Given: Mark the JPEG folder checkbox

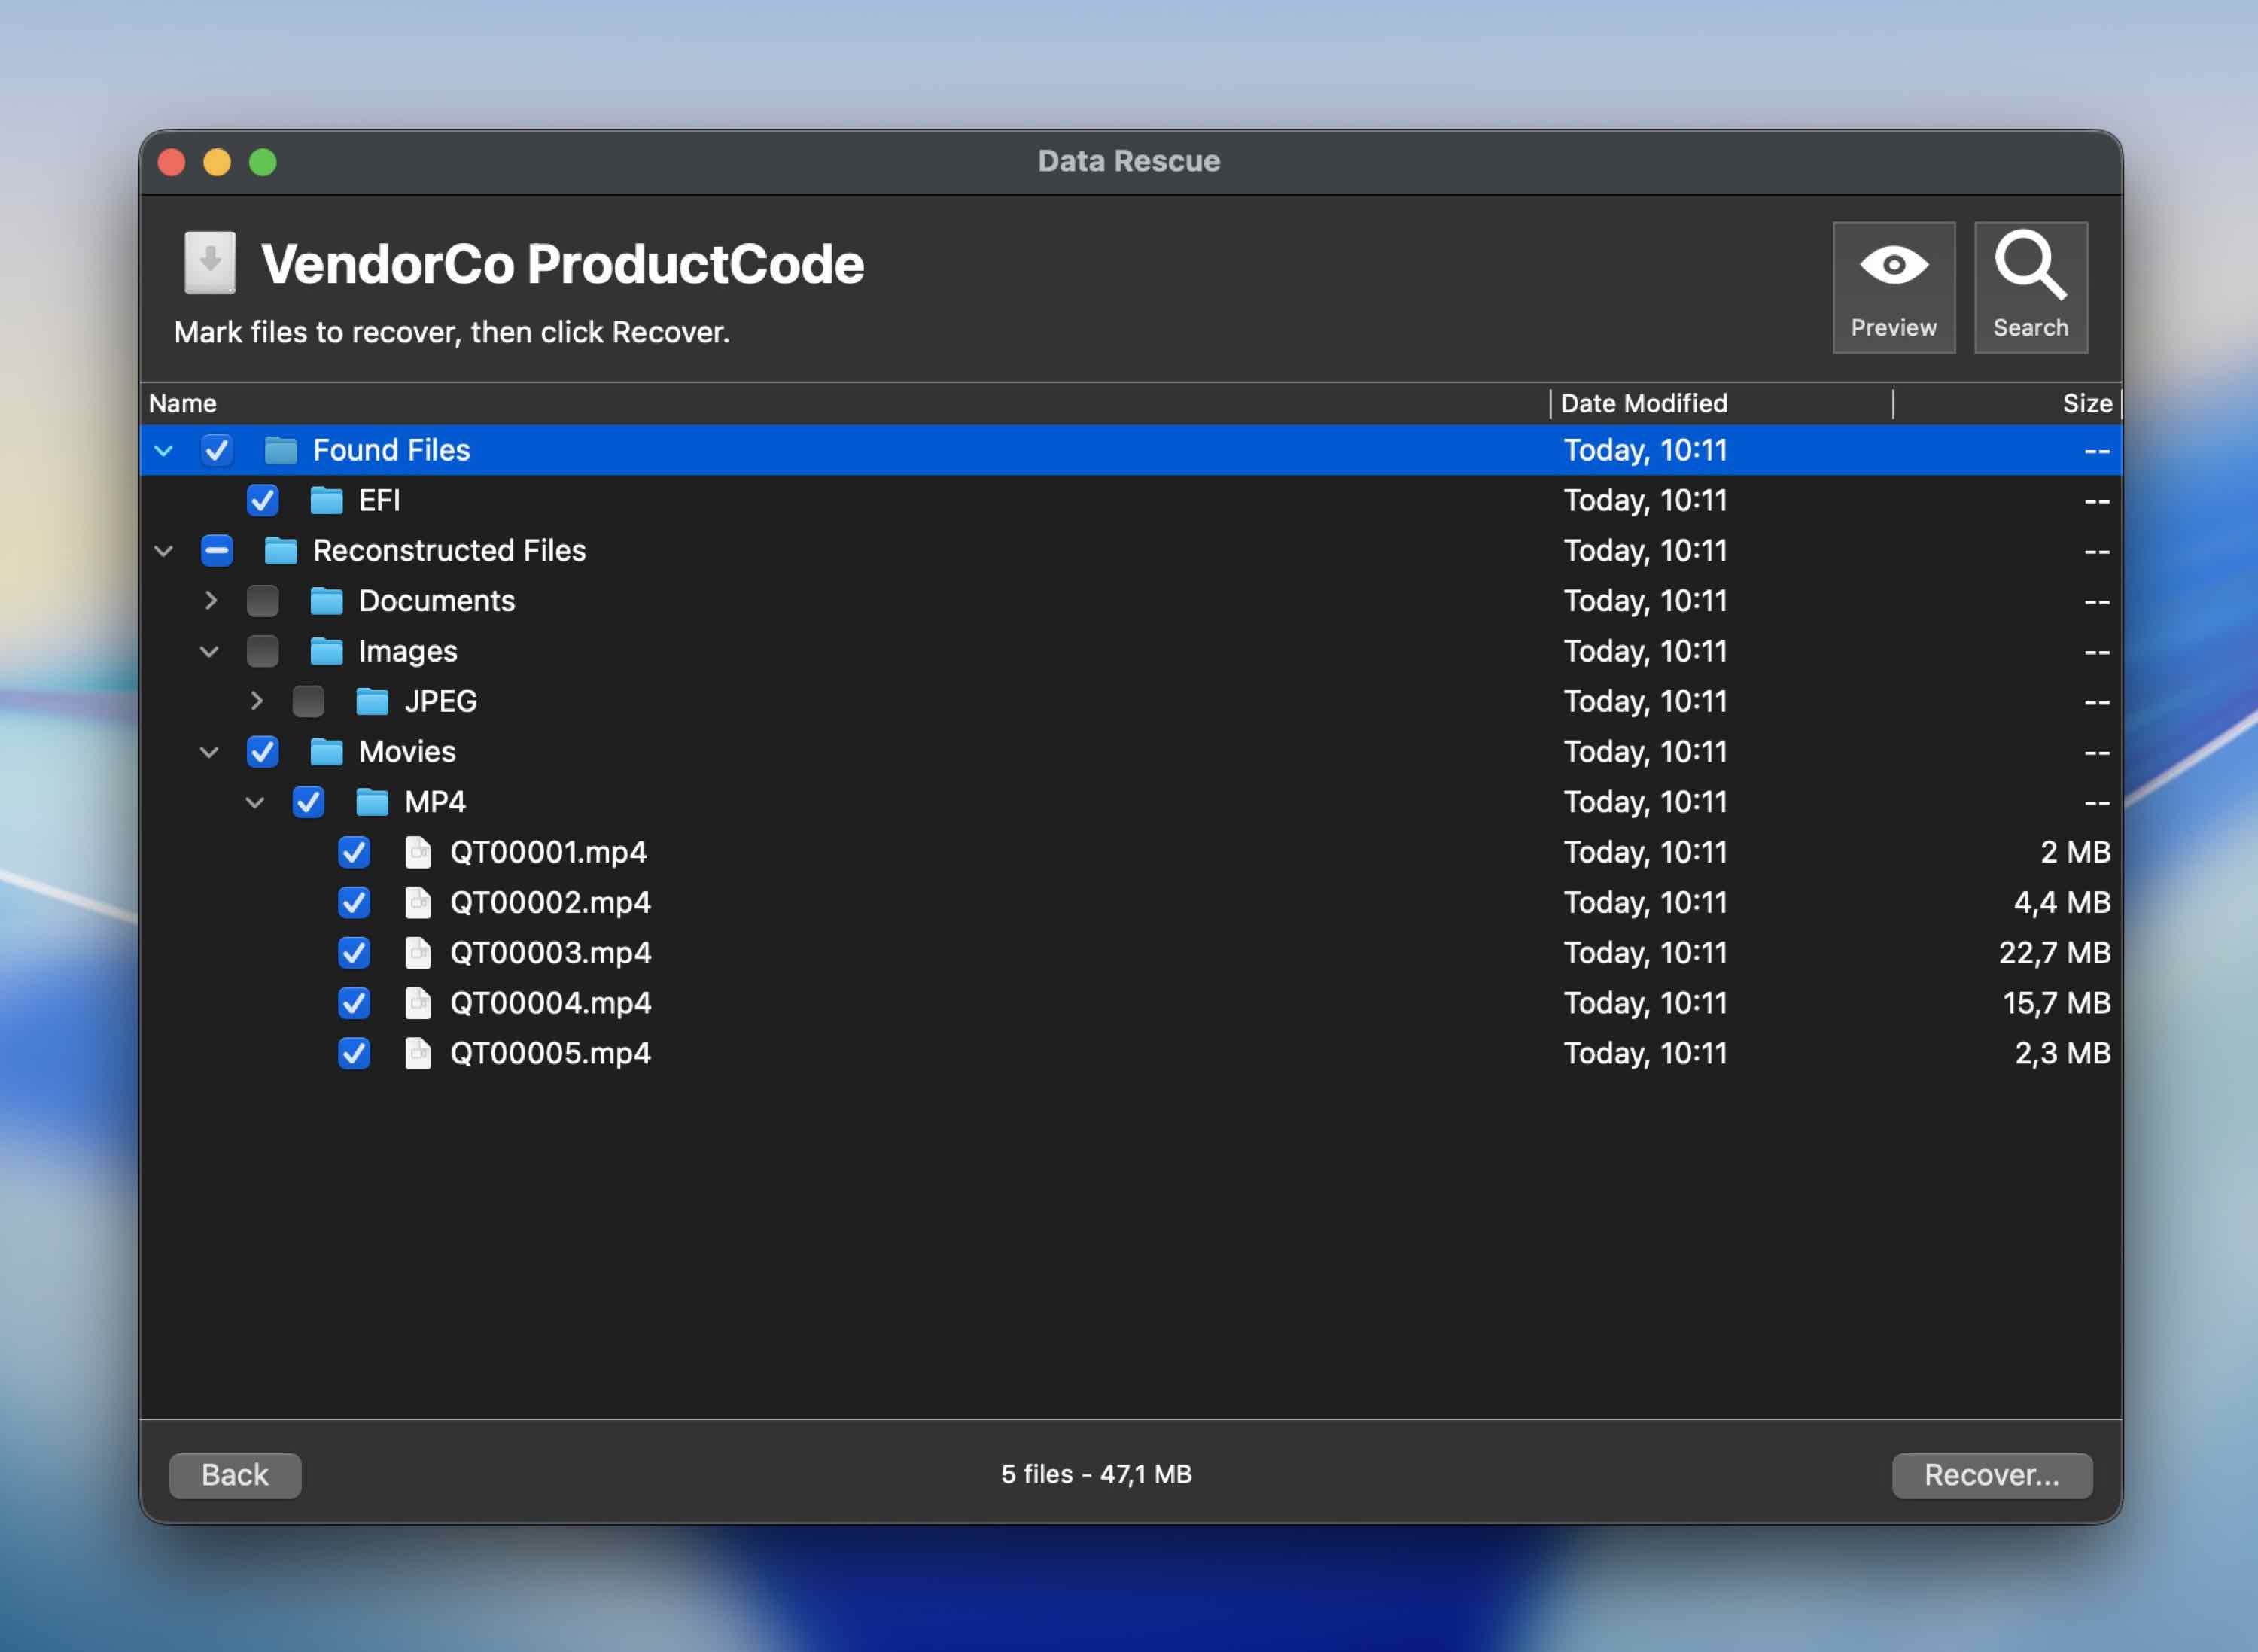Looking at the screenshot, I should (x=308, y=701).
